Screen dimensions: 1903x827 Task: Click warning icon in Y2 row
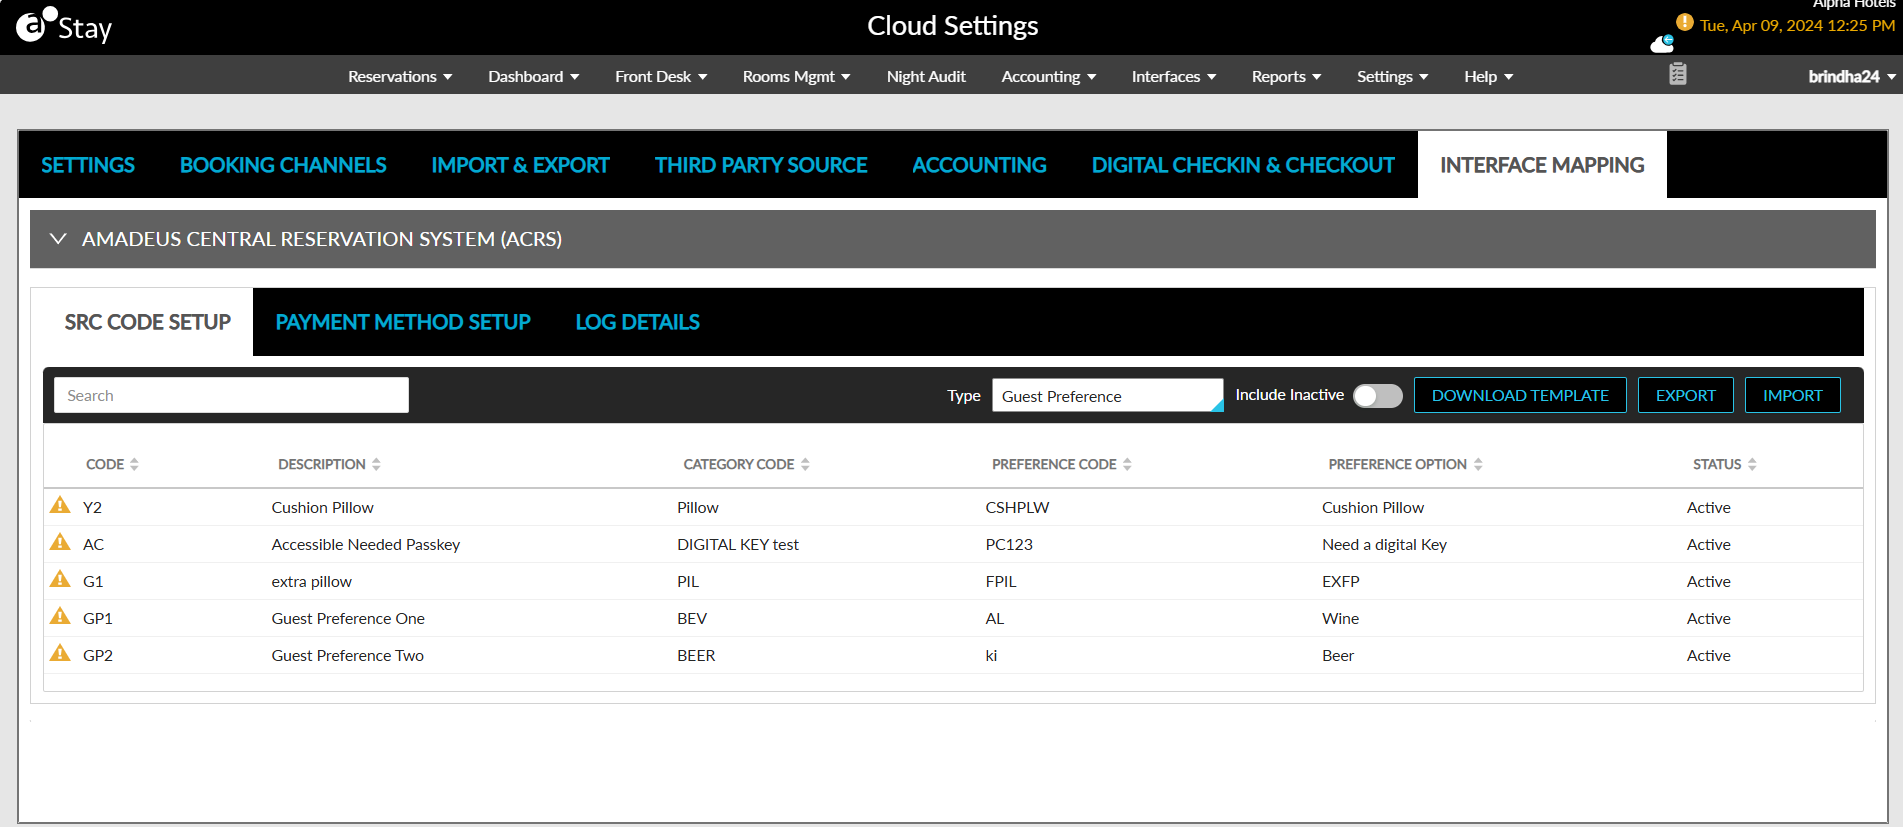[60, 505]
